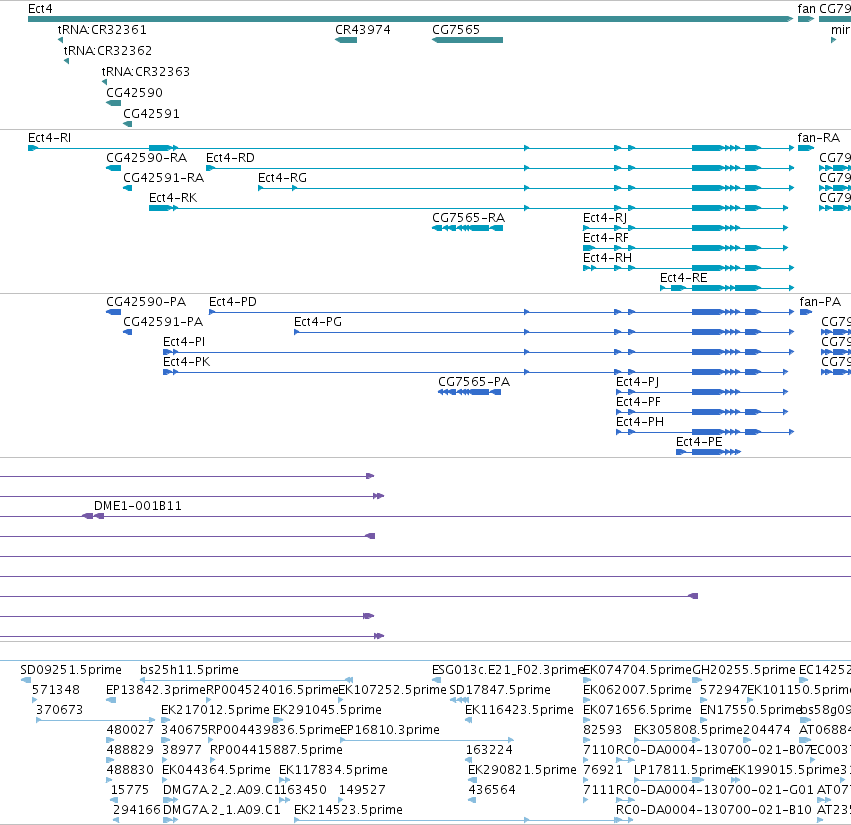This screenshot has width=851, height=825.
Task: Click the fan-PA protein label
Action: [x=820, y=302]
